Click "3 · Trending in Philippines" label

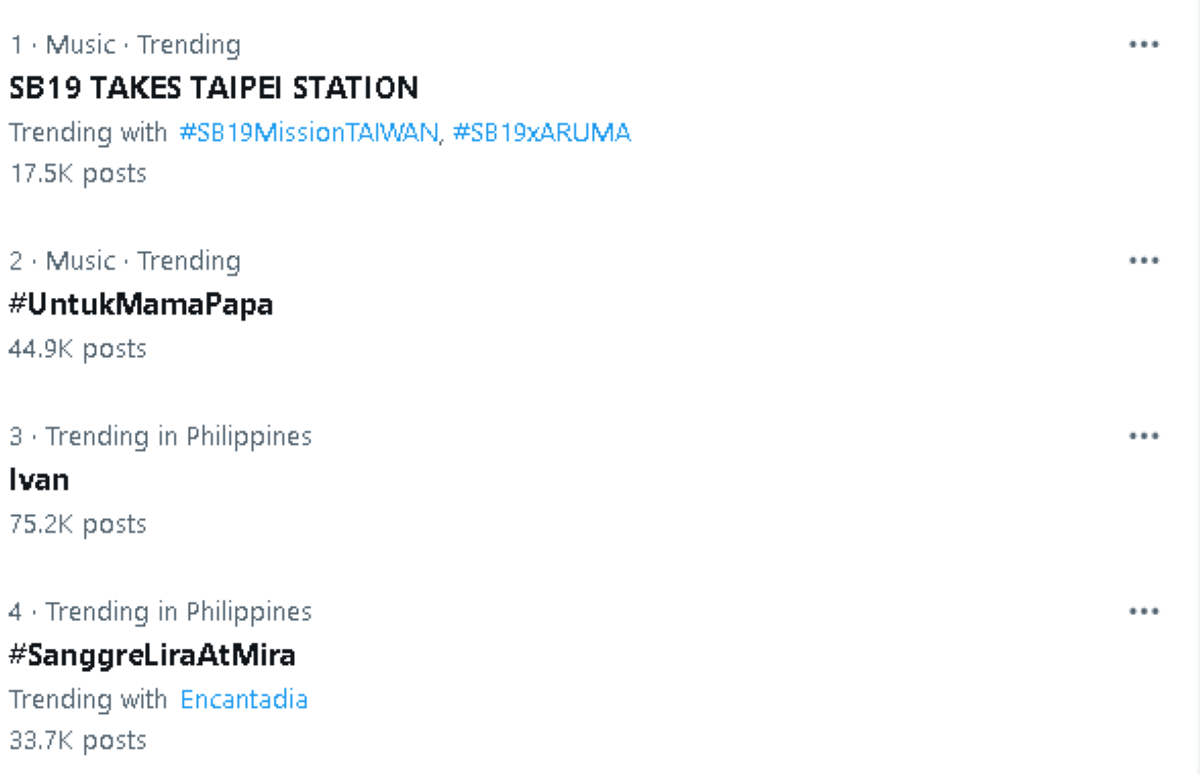(160, 437)
